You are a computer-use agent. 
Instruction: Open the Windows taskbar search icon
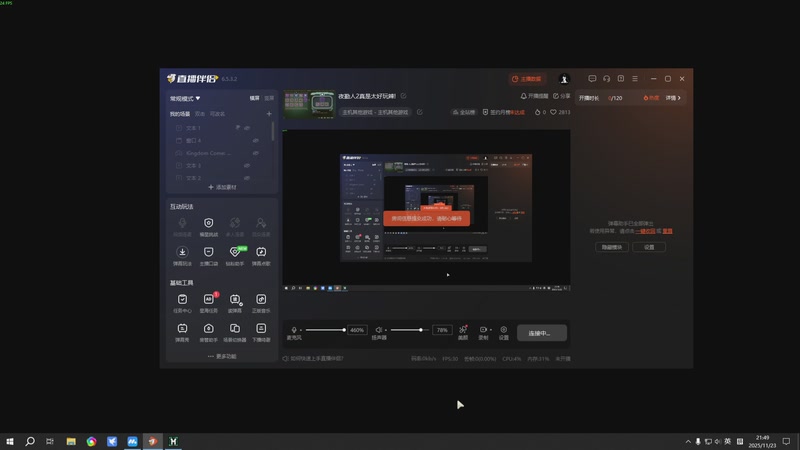[x=30, y=441]
